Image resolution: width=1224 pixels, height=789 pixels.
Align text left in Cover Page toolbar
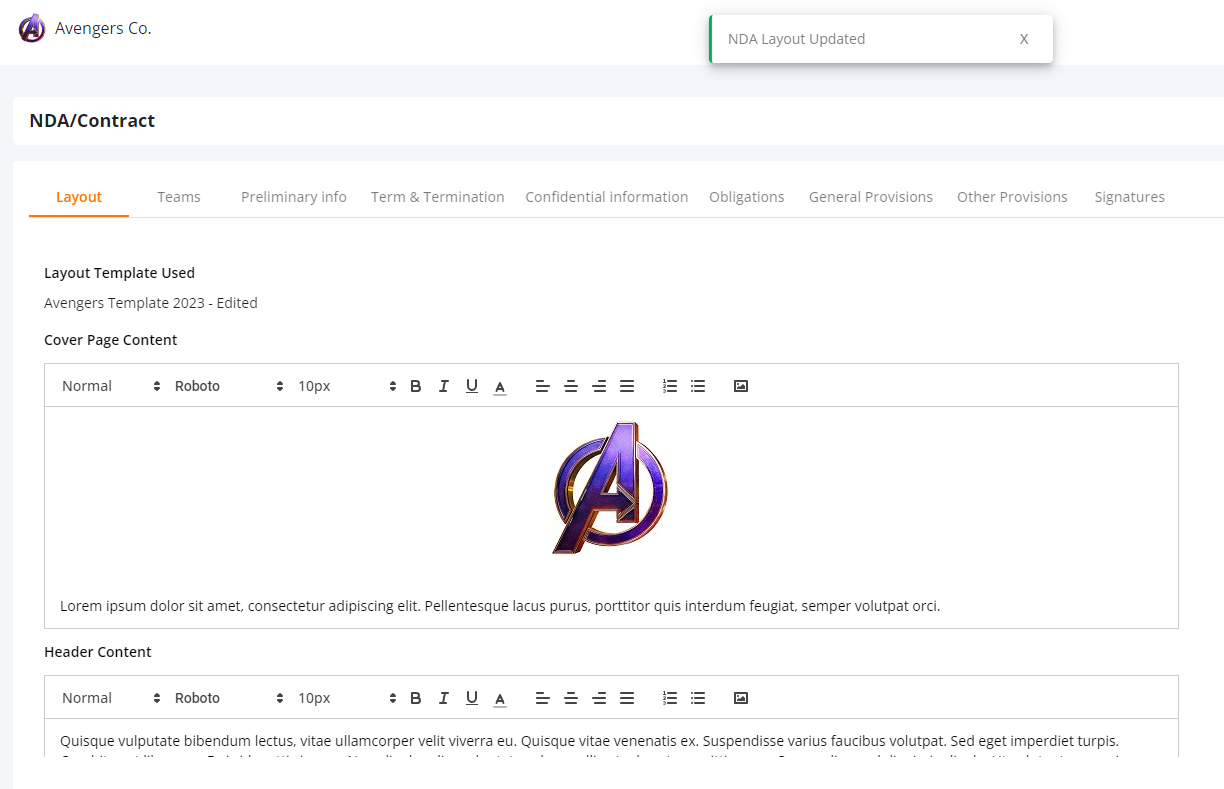pos(543,386)
